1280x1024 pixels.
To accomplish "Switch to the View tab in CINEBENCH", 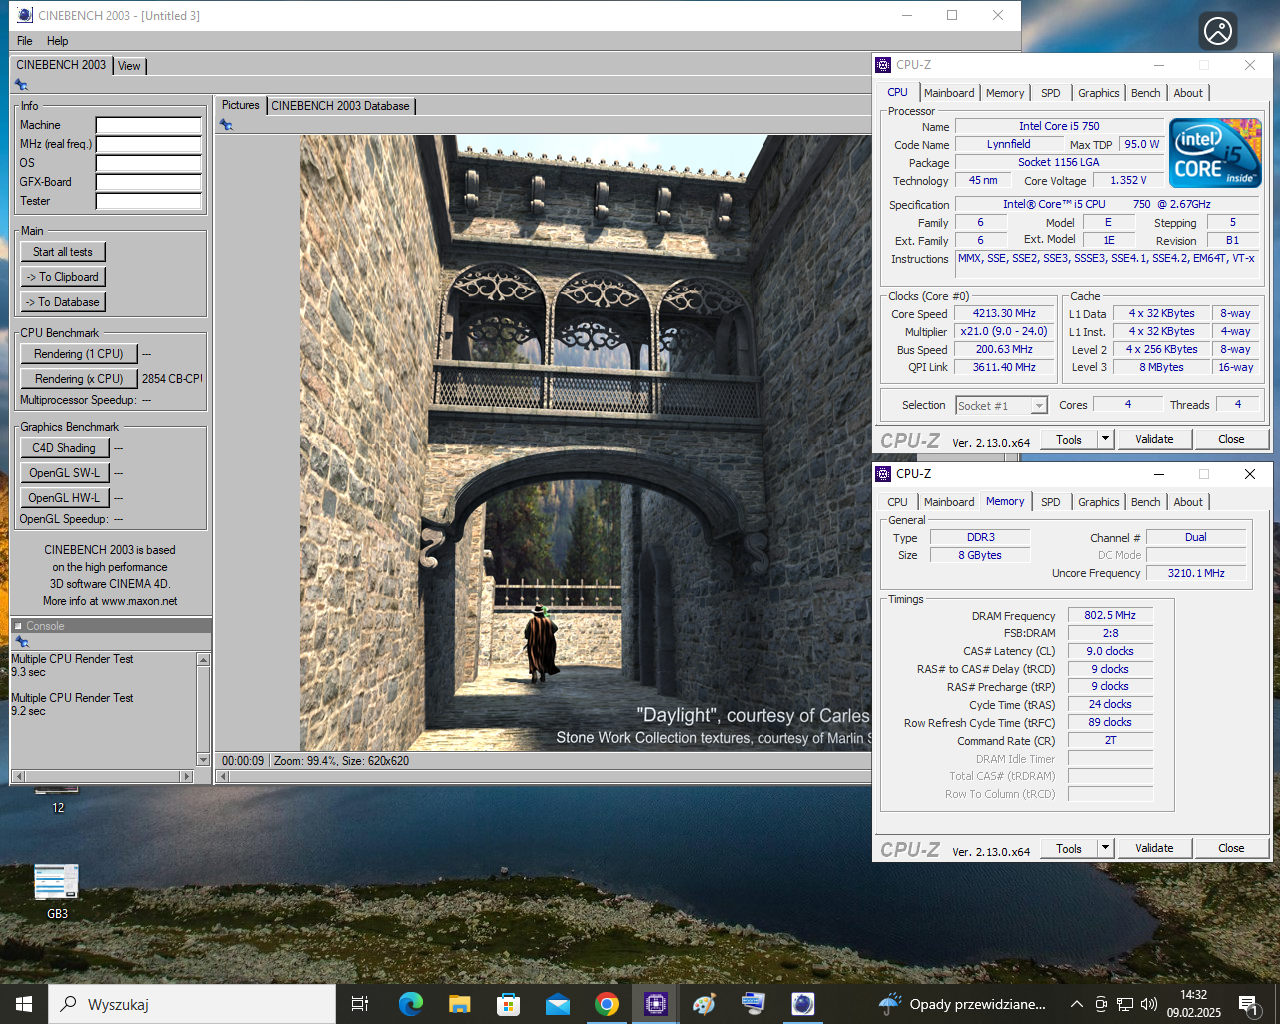I will click(x=129, y=66).
